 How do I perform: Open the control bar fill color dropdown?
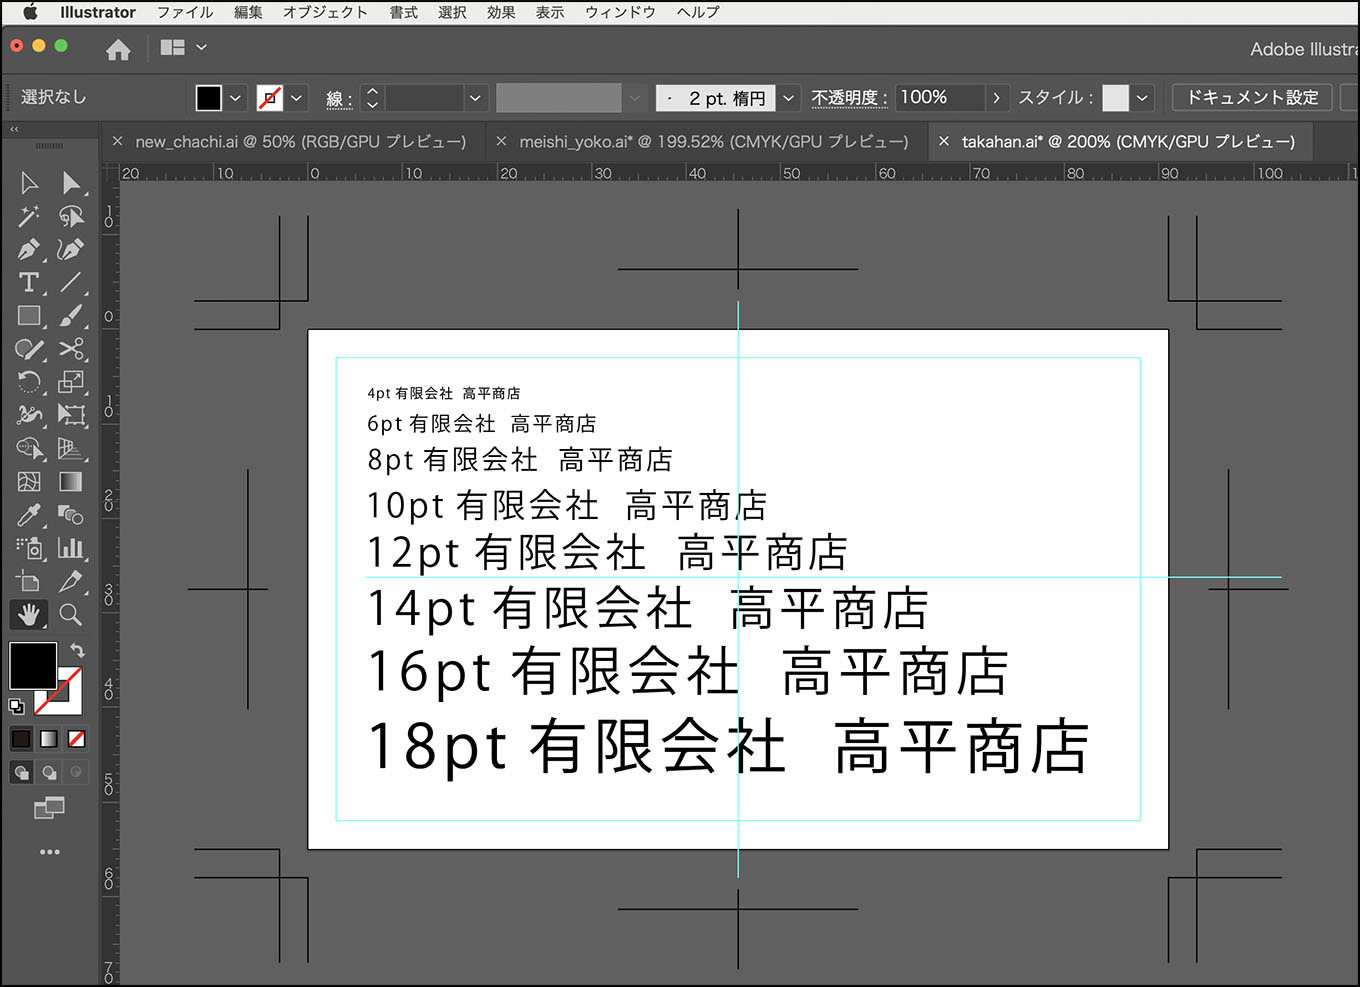pyautogui.click(x=235, y=98)
